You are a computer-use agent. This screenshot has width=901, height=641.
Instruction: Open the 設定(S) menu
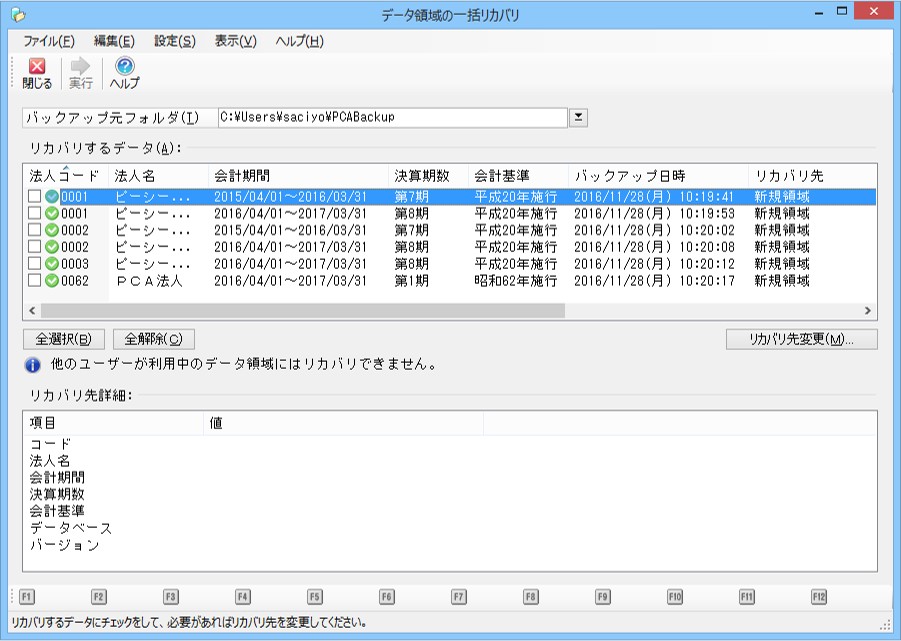[175, 41]
